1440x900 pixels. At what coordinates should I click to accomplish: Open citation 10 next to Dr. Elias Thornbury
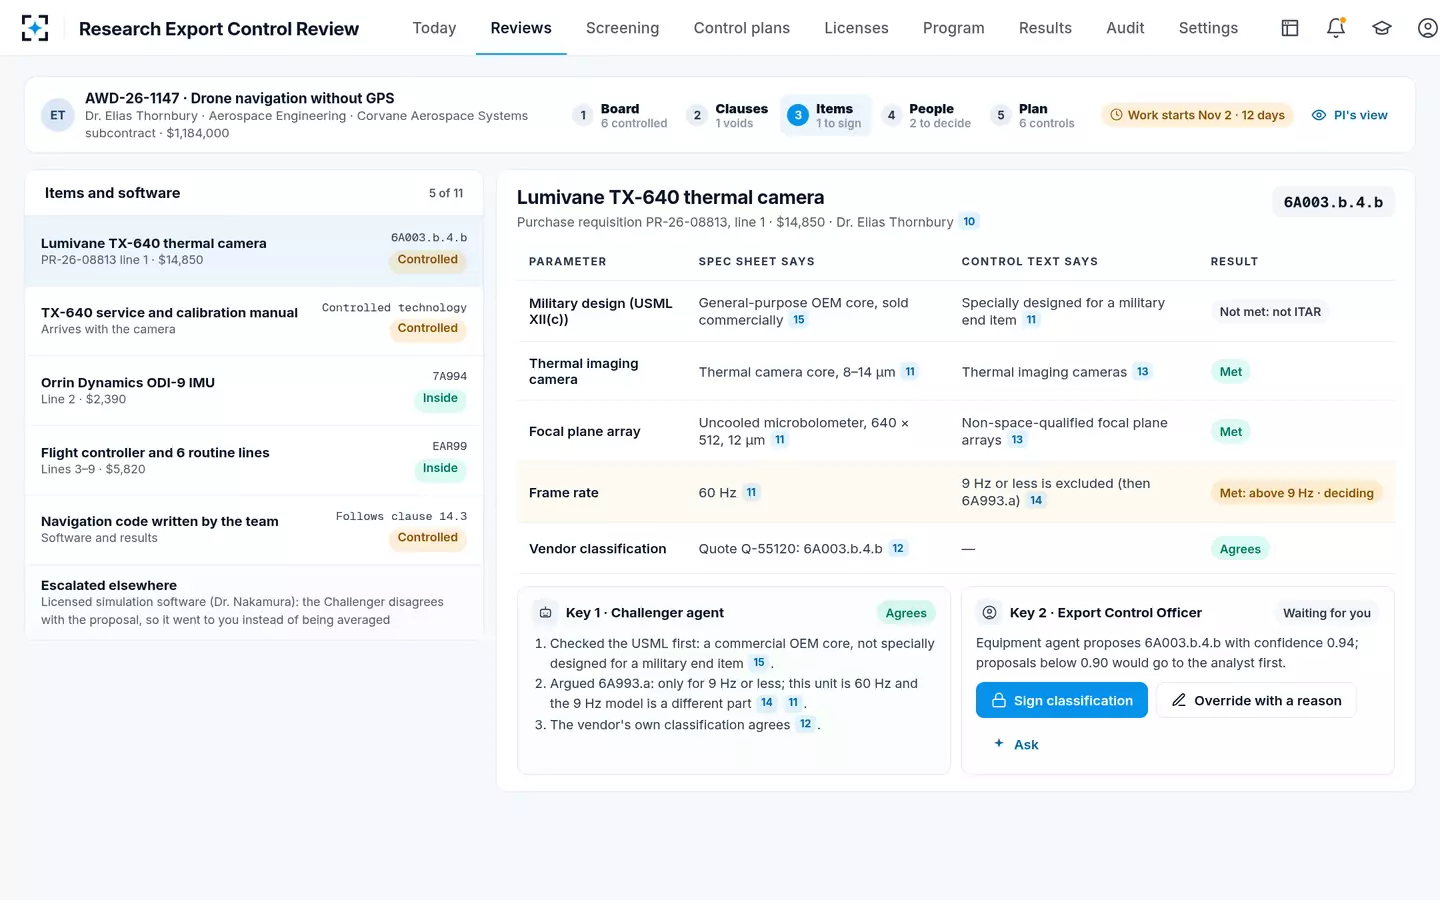(969, 222)
